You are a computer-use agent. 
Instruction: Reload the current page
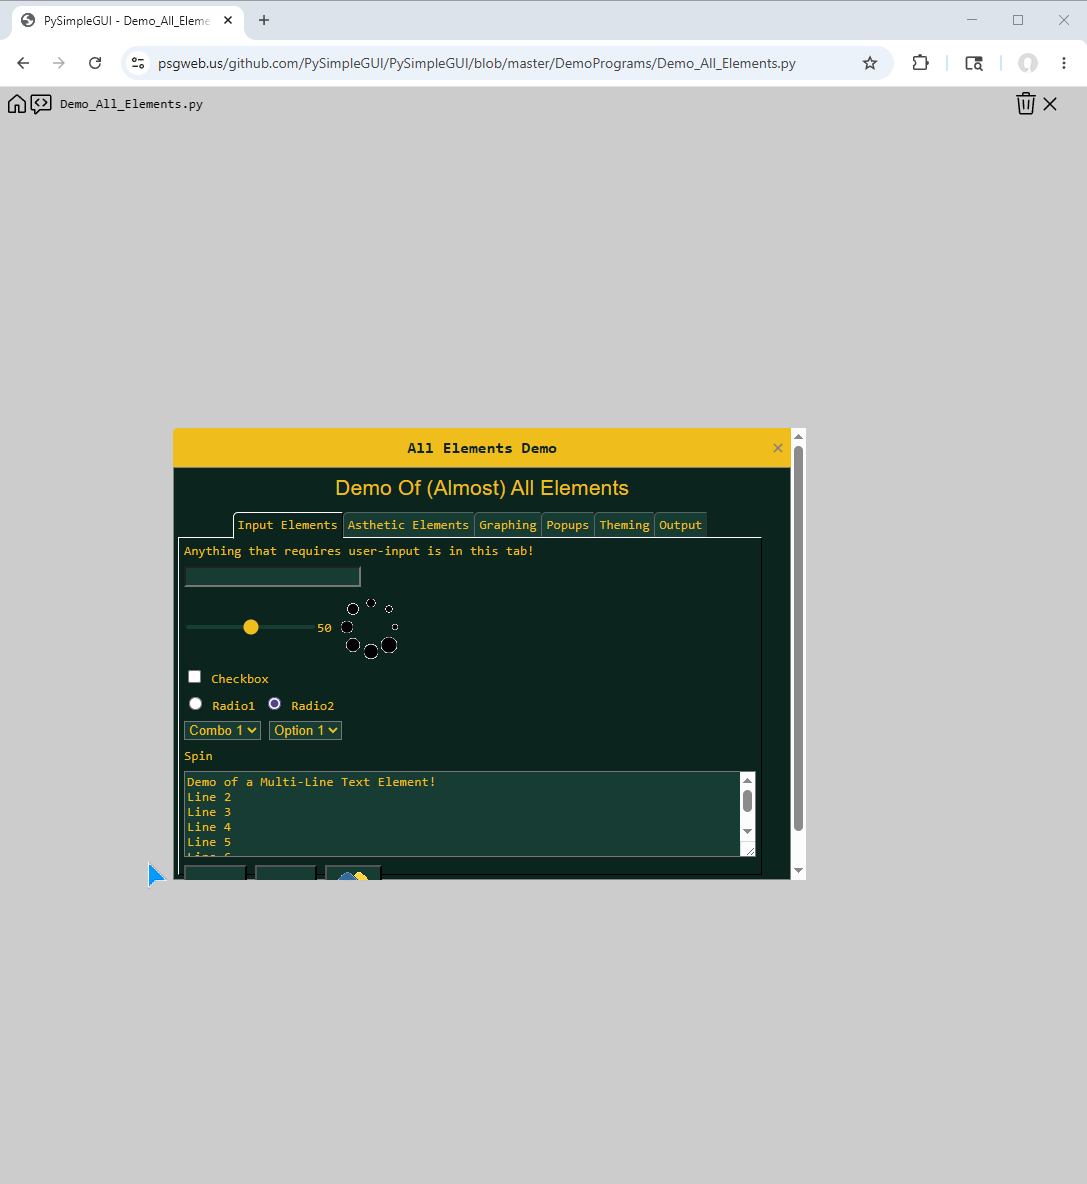(x=95, y=63)
